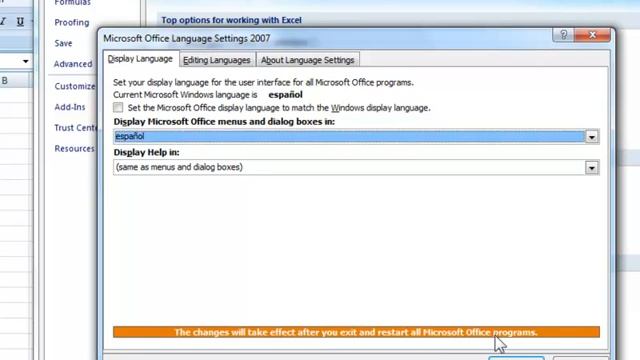Screen dimensions: 640x360
Task: Expand the Excel name box dropdown arrow
Action: (x=26, y=62)
